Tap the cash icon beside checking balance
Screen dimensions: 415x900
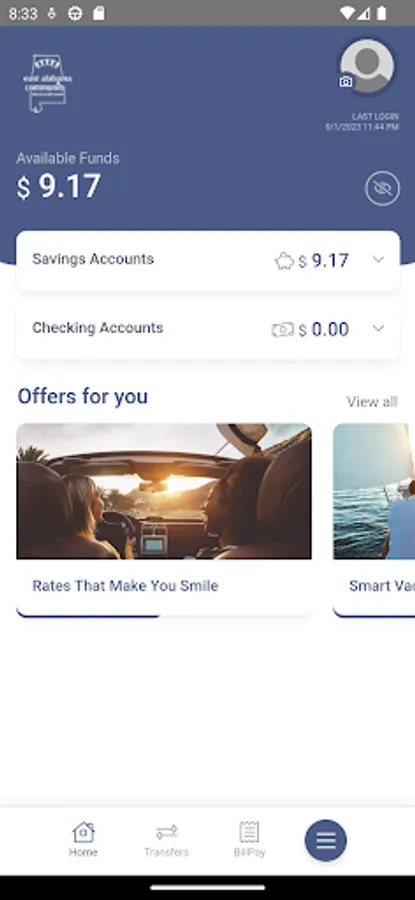(x=282, y=330)
